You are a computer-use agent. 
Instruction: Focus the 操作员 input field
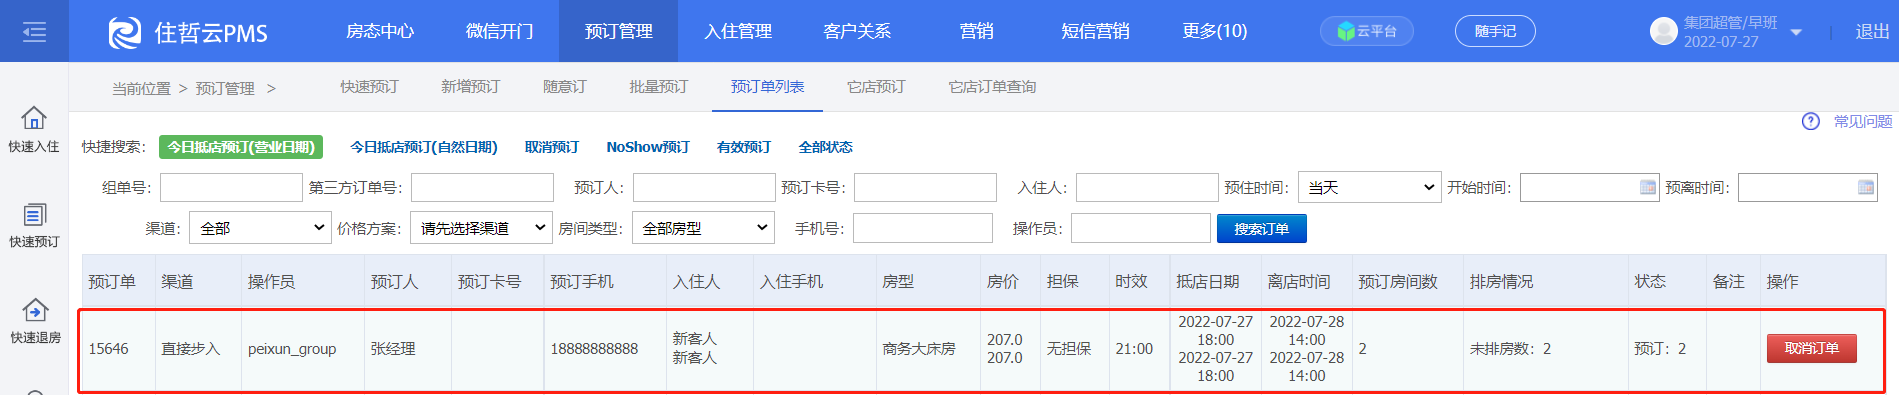1141,228
